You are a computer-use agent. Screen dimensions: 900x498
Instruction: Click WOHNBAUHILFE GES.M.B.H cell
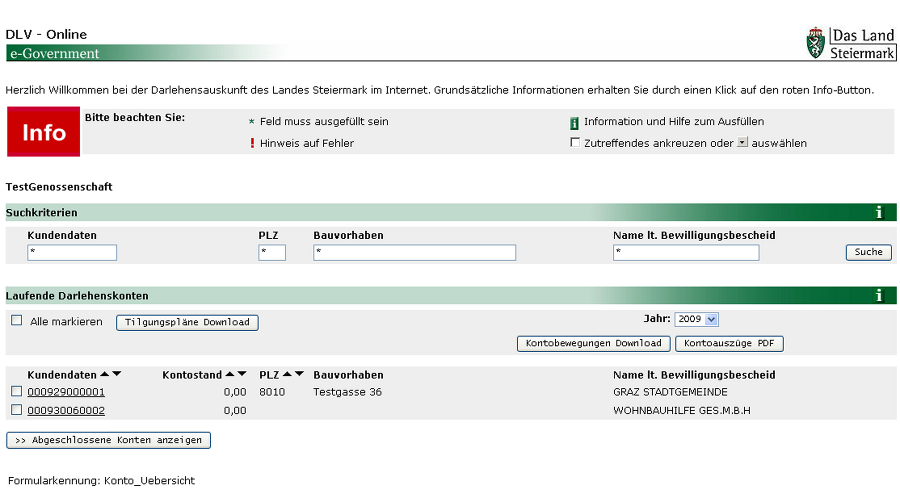[681, 410]
